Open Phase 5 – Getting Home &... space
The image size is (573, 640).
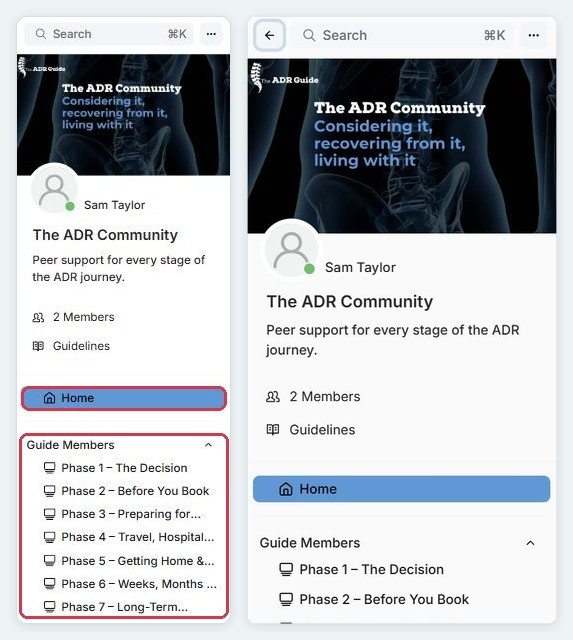pyautogui.click(x=138, y=561)
